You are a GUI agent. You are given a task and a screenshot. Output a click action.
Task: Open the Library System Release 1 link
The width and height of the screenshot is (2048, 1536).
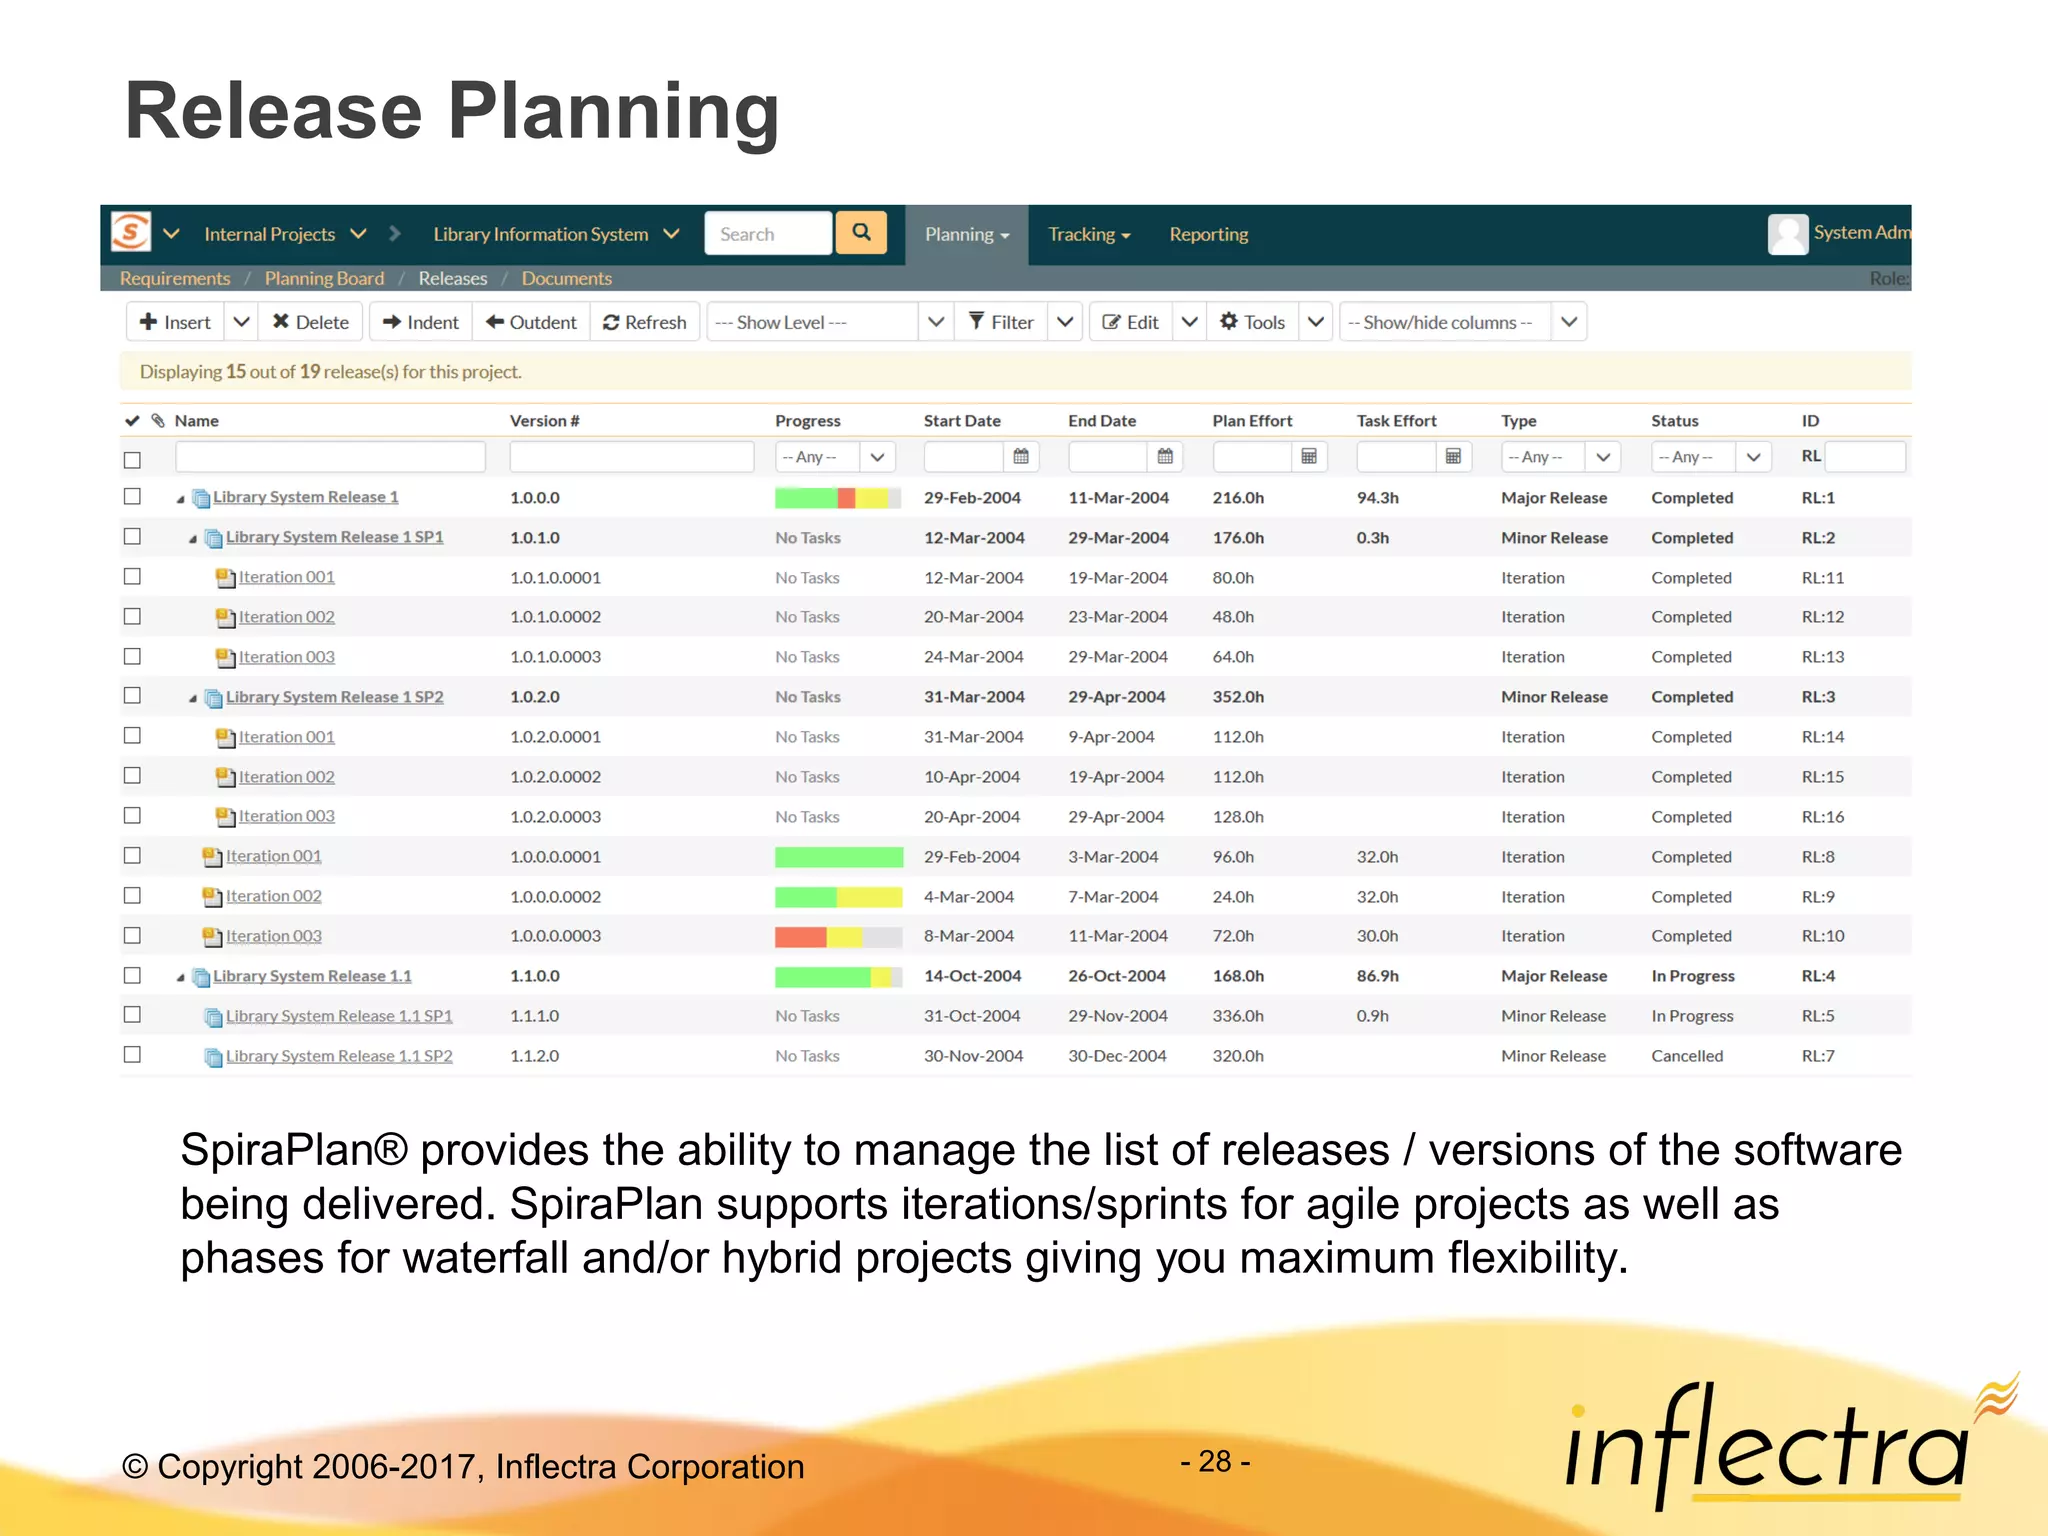[x=305, y=497]
